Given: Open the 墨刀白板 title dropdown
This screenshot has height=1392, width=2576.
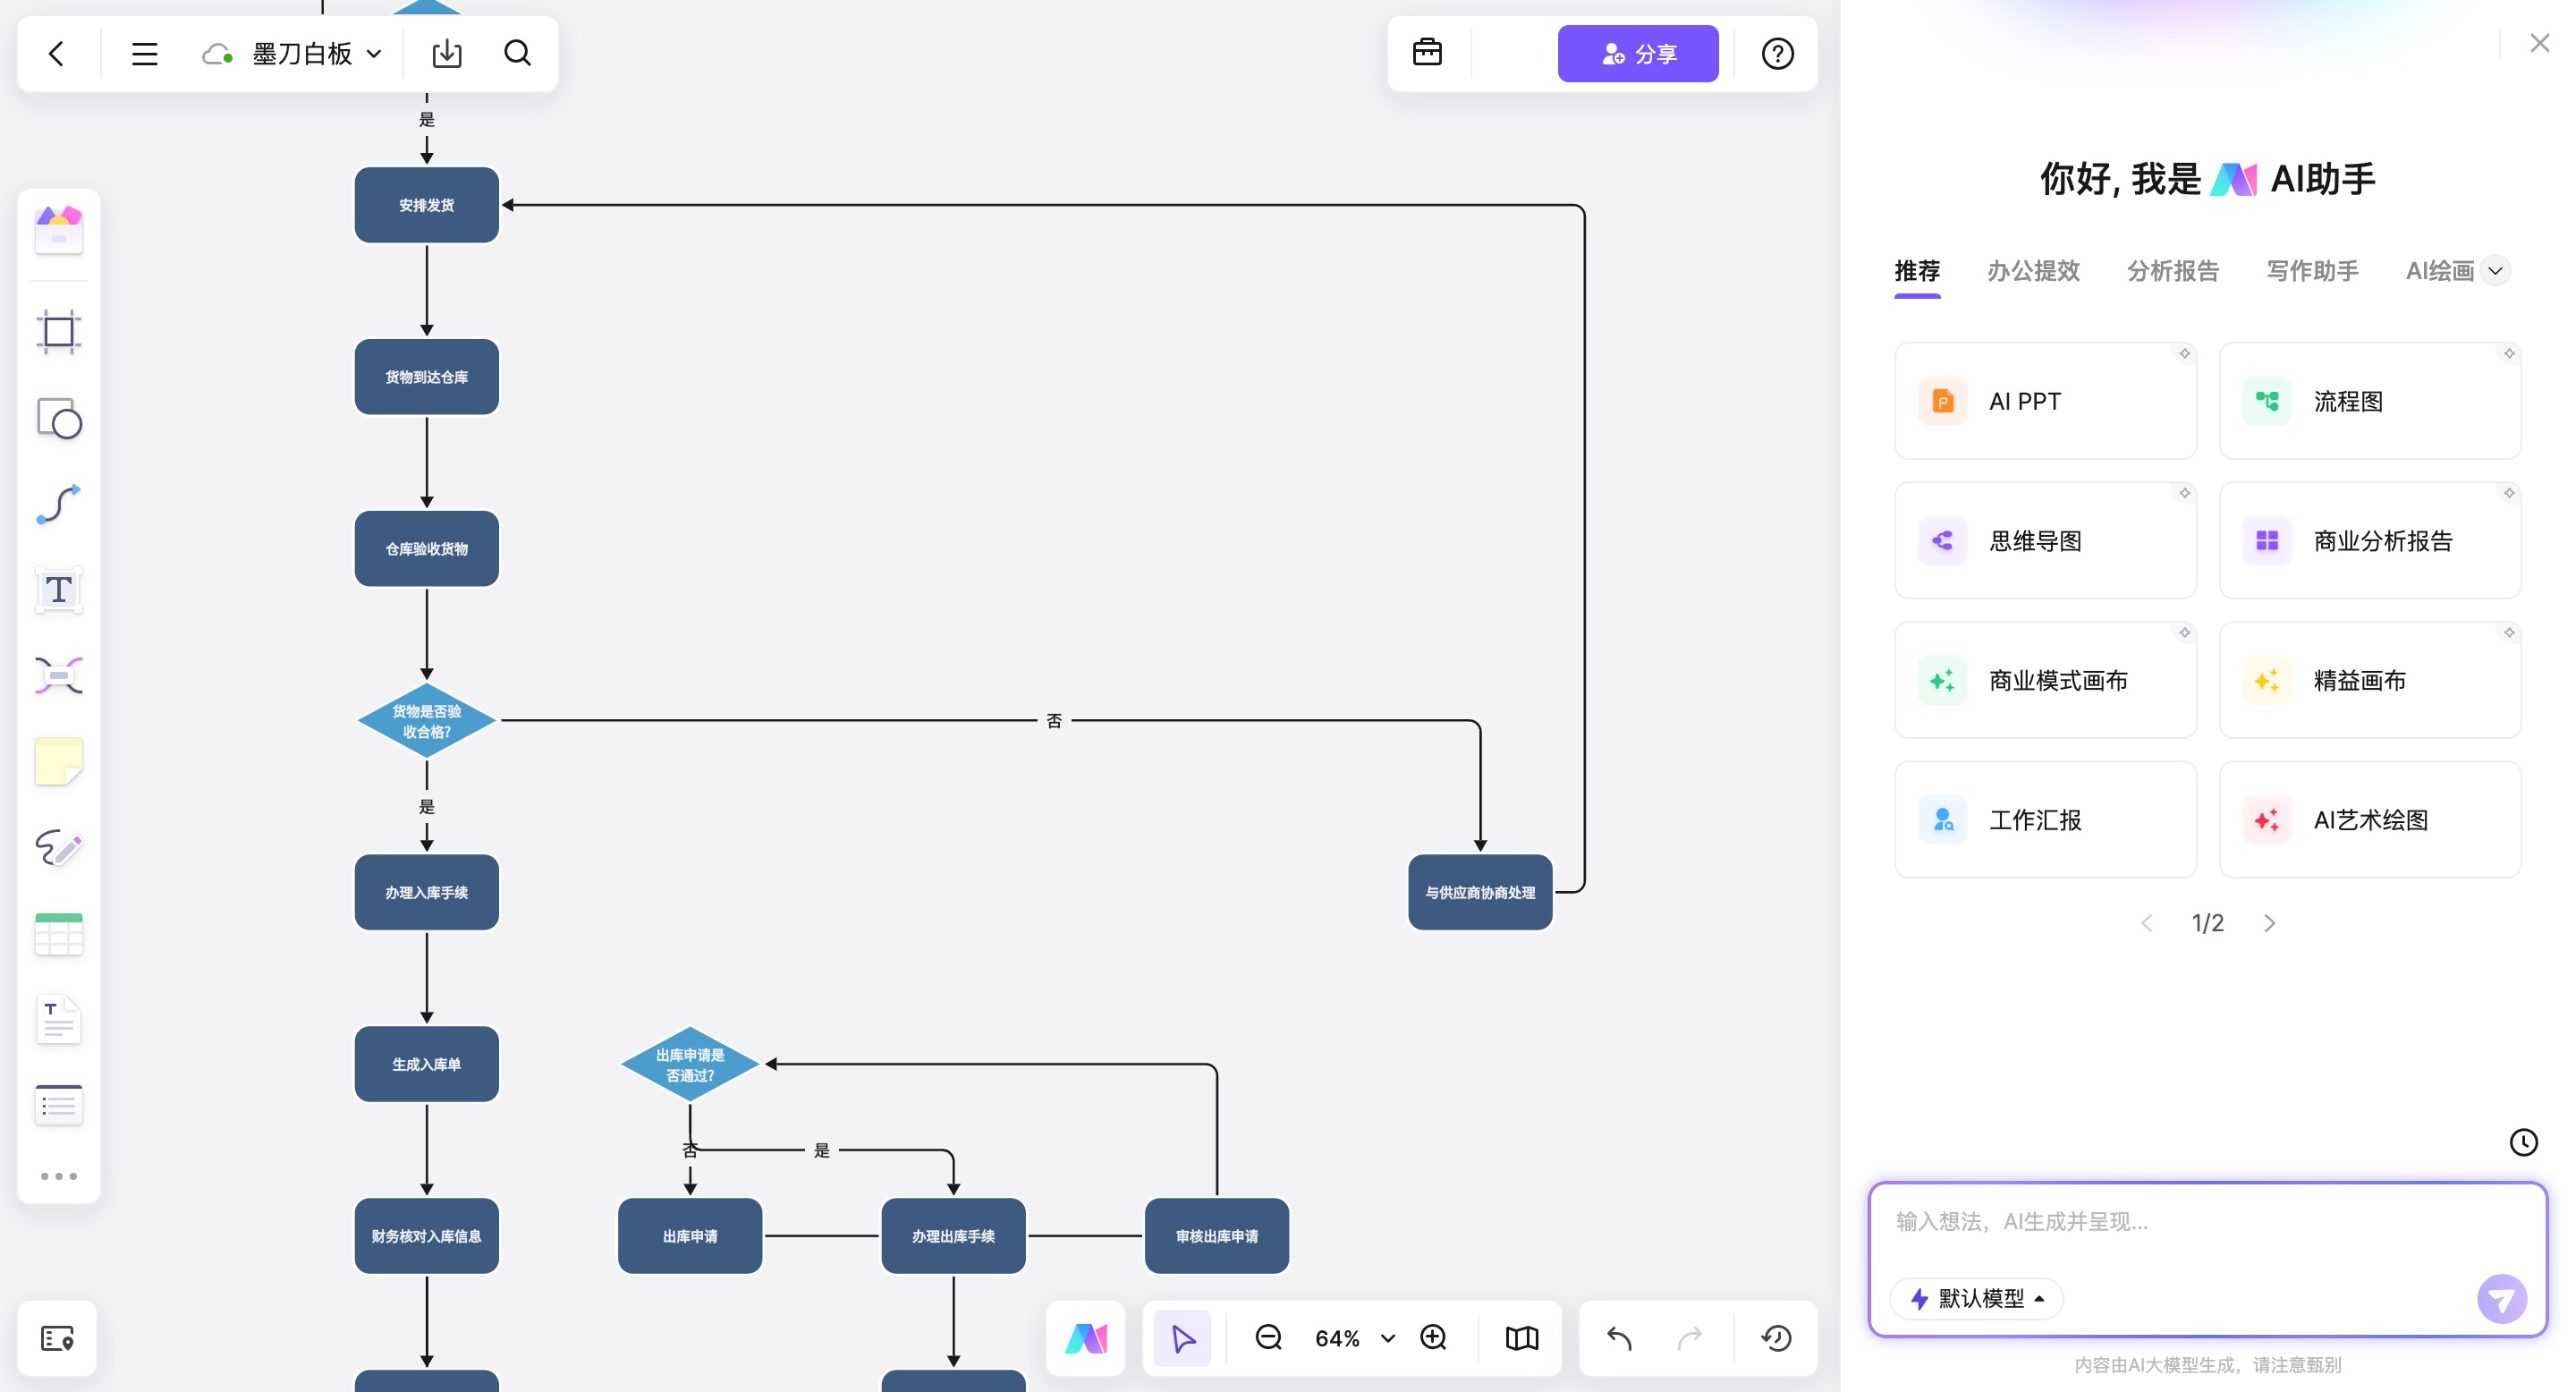Looking at the screenshot, I should [374, 54].
